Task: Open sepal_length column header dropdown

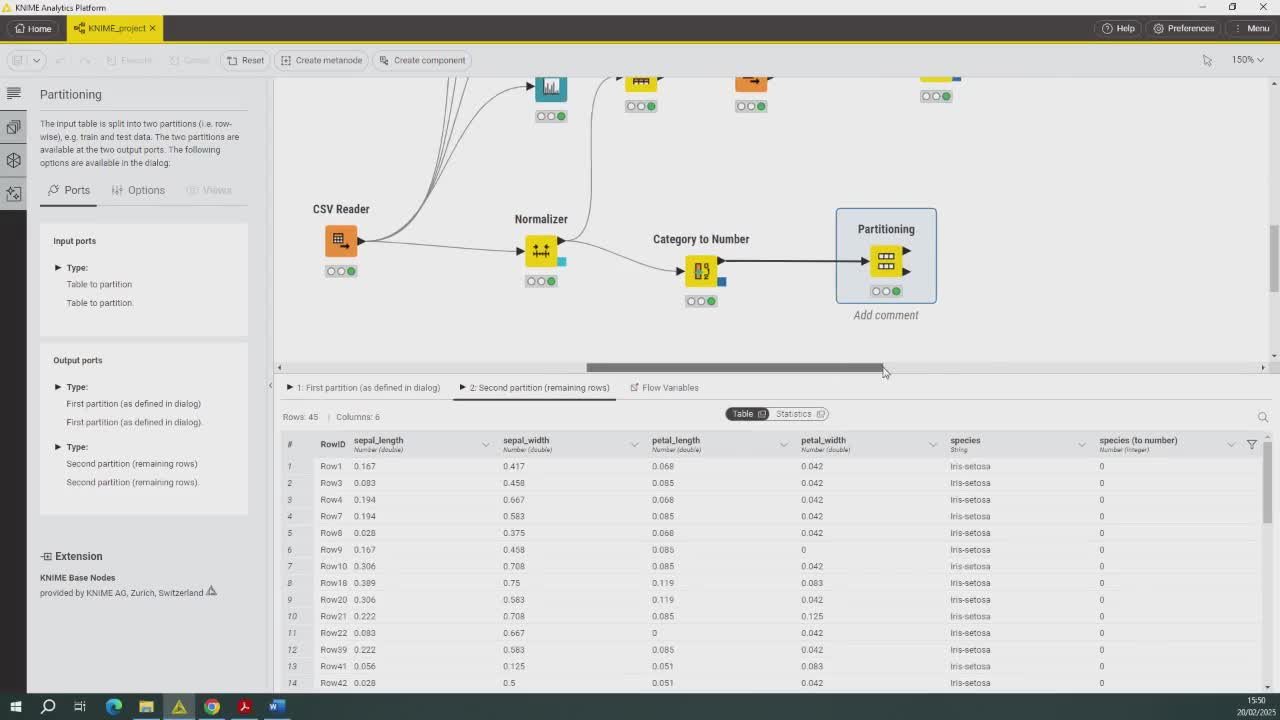Action: [x=485, y=444]
